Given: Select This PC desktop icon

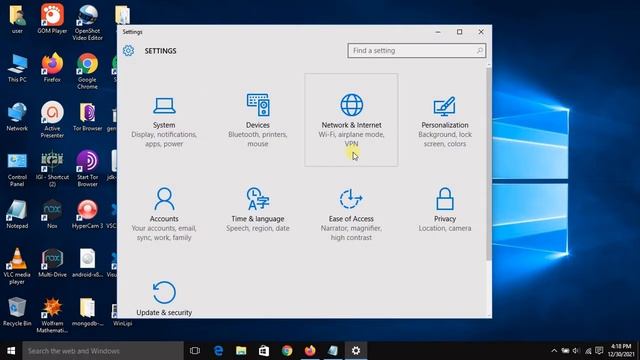Looking at the screenshot, I should click(x=17, y=68).
